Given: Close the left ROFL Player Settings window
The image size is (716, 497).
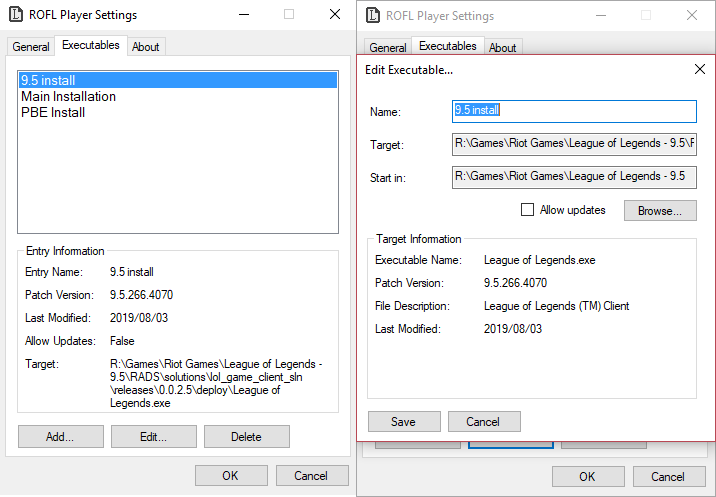Looking at the screenshot, I should tap(335, 15).
